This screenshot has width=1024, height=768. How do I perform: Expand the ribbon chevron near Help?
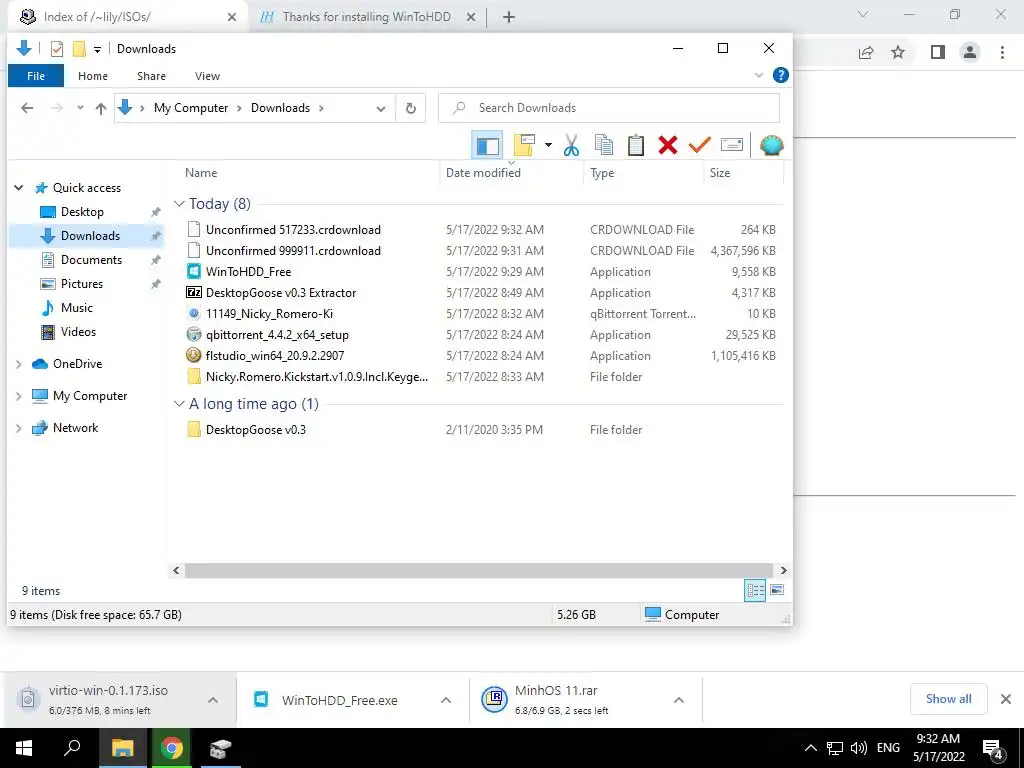point(759,75)
